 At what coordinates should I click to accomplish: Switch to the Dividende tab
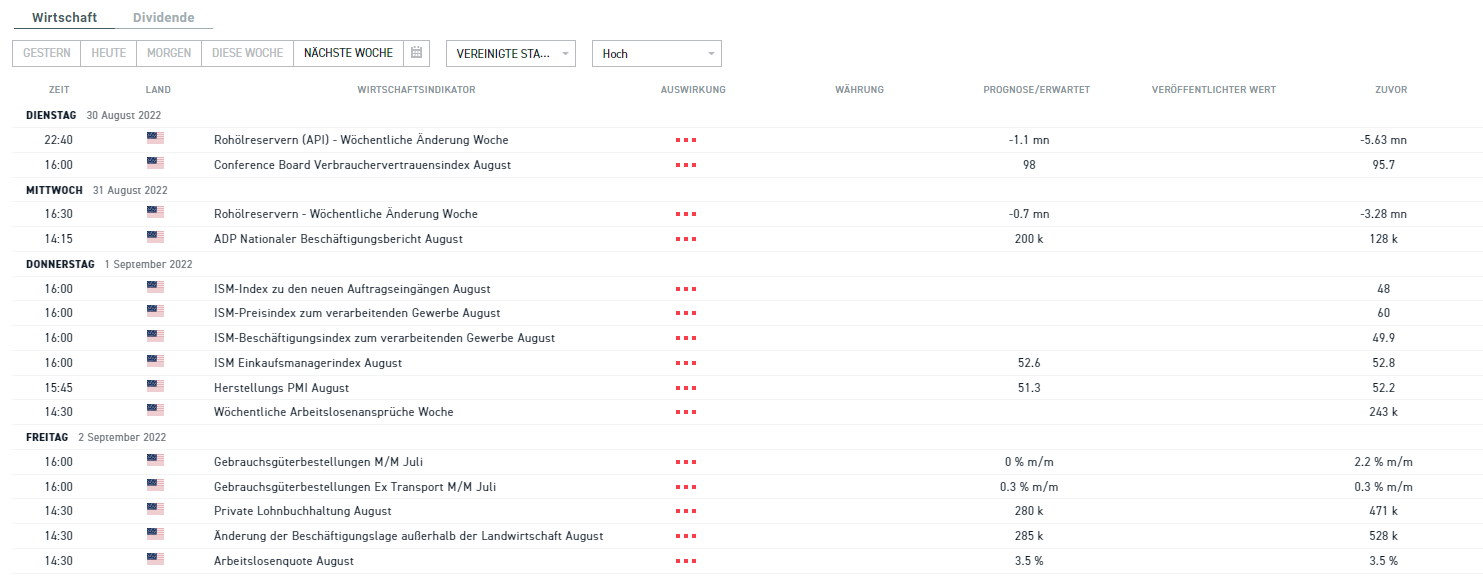pyautogui.click(x=164, y=18)
